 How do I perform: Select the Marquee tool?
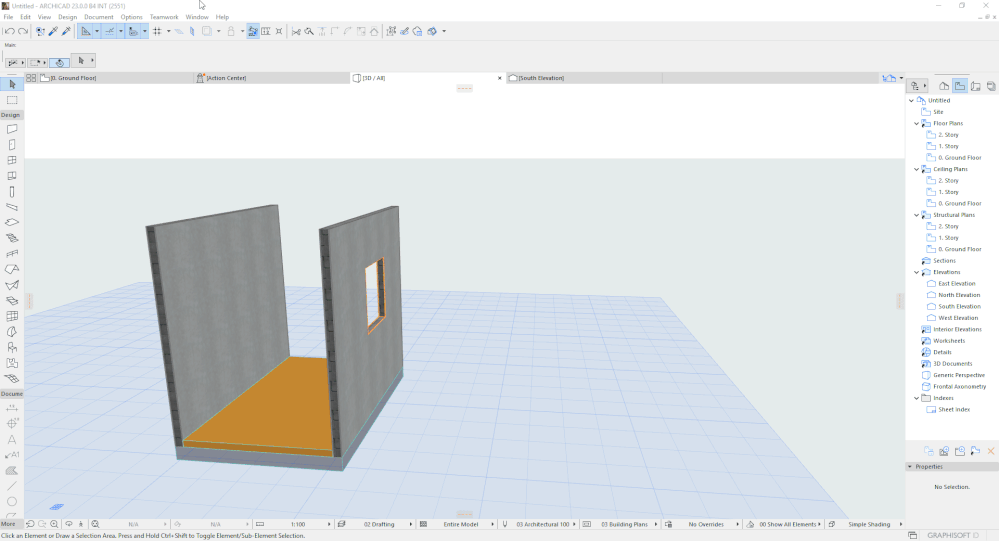12,100
